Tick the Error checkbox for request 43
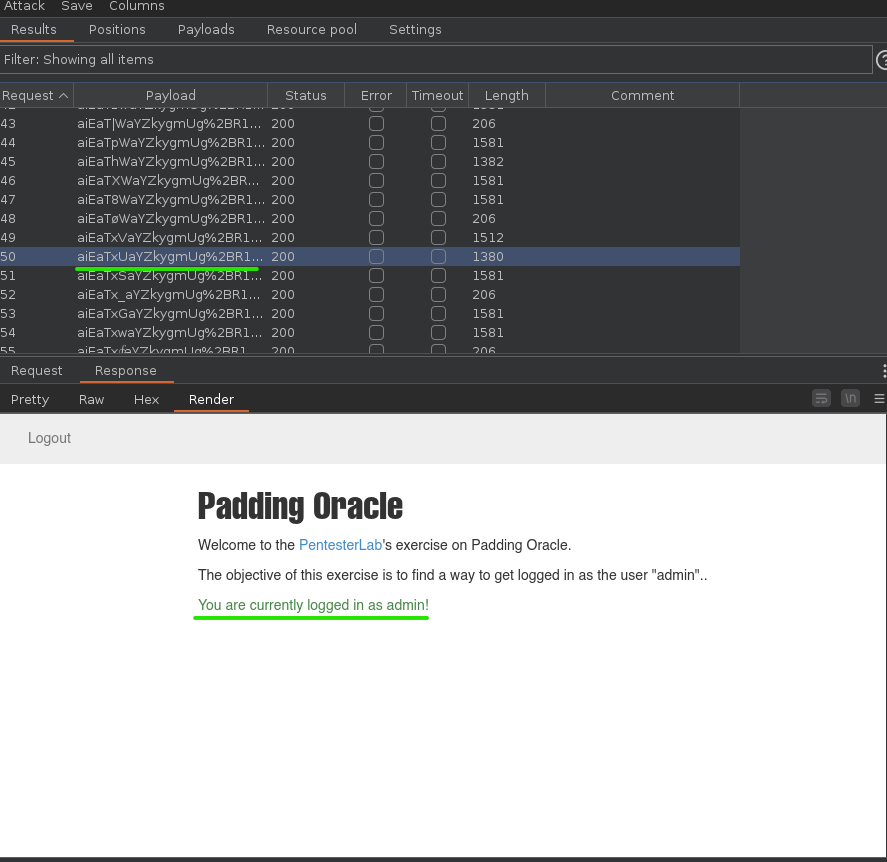 pos(376,123)
